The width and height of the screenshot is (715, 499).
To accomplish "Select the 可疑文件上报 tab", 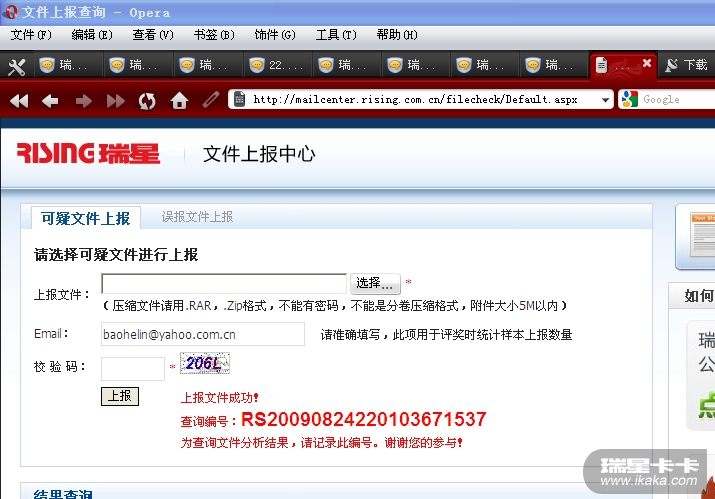I will [x=86, y=218].
